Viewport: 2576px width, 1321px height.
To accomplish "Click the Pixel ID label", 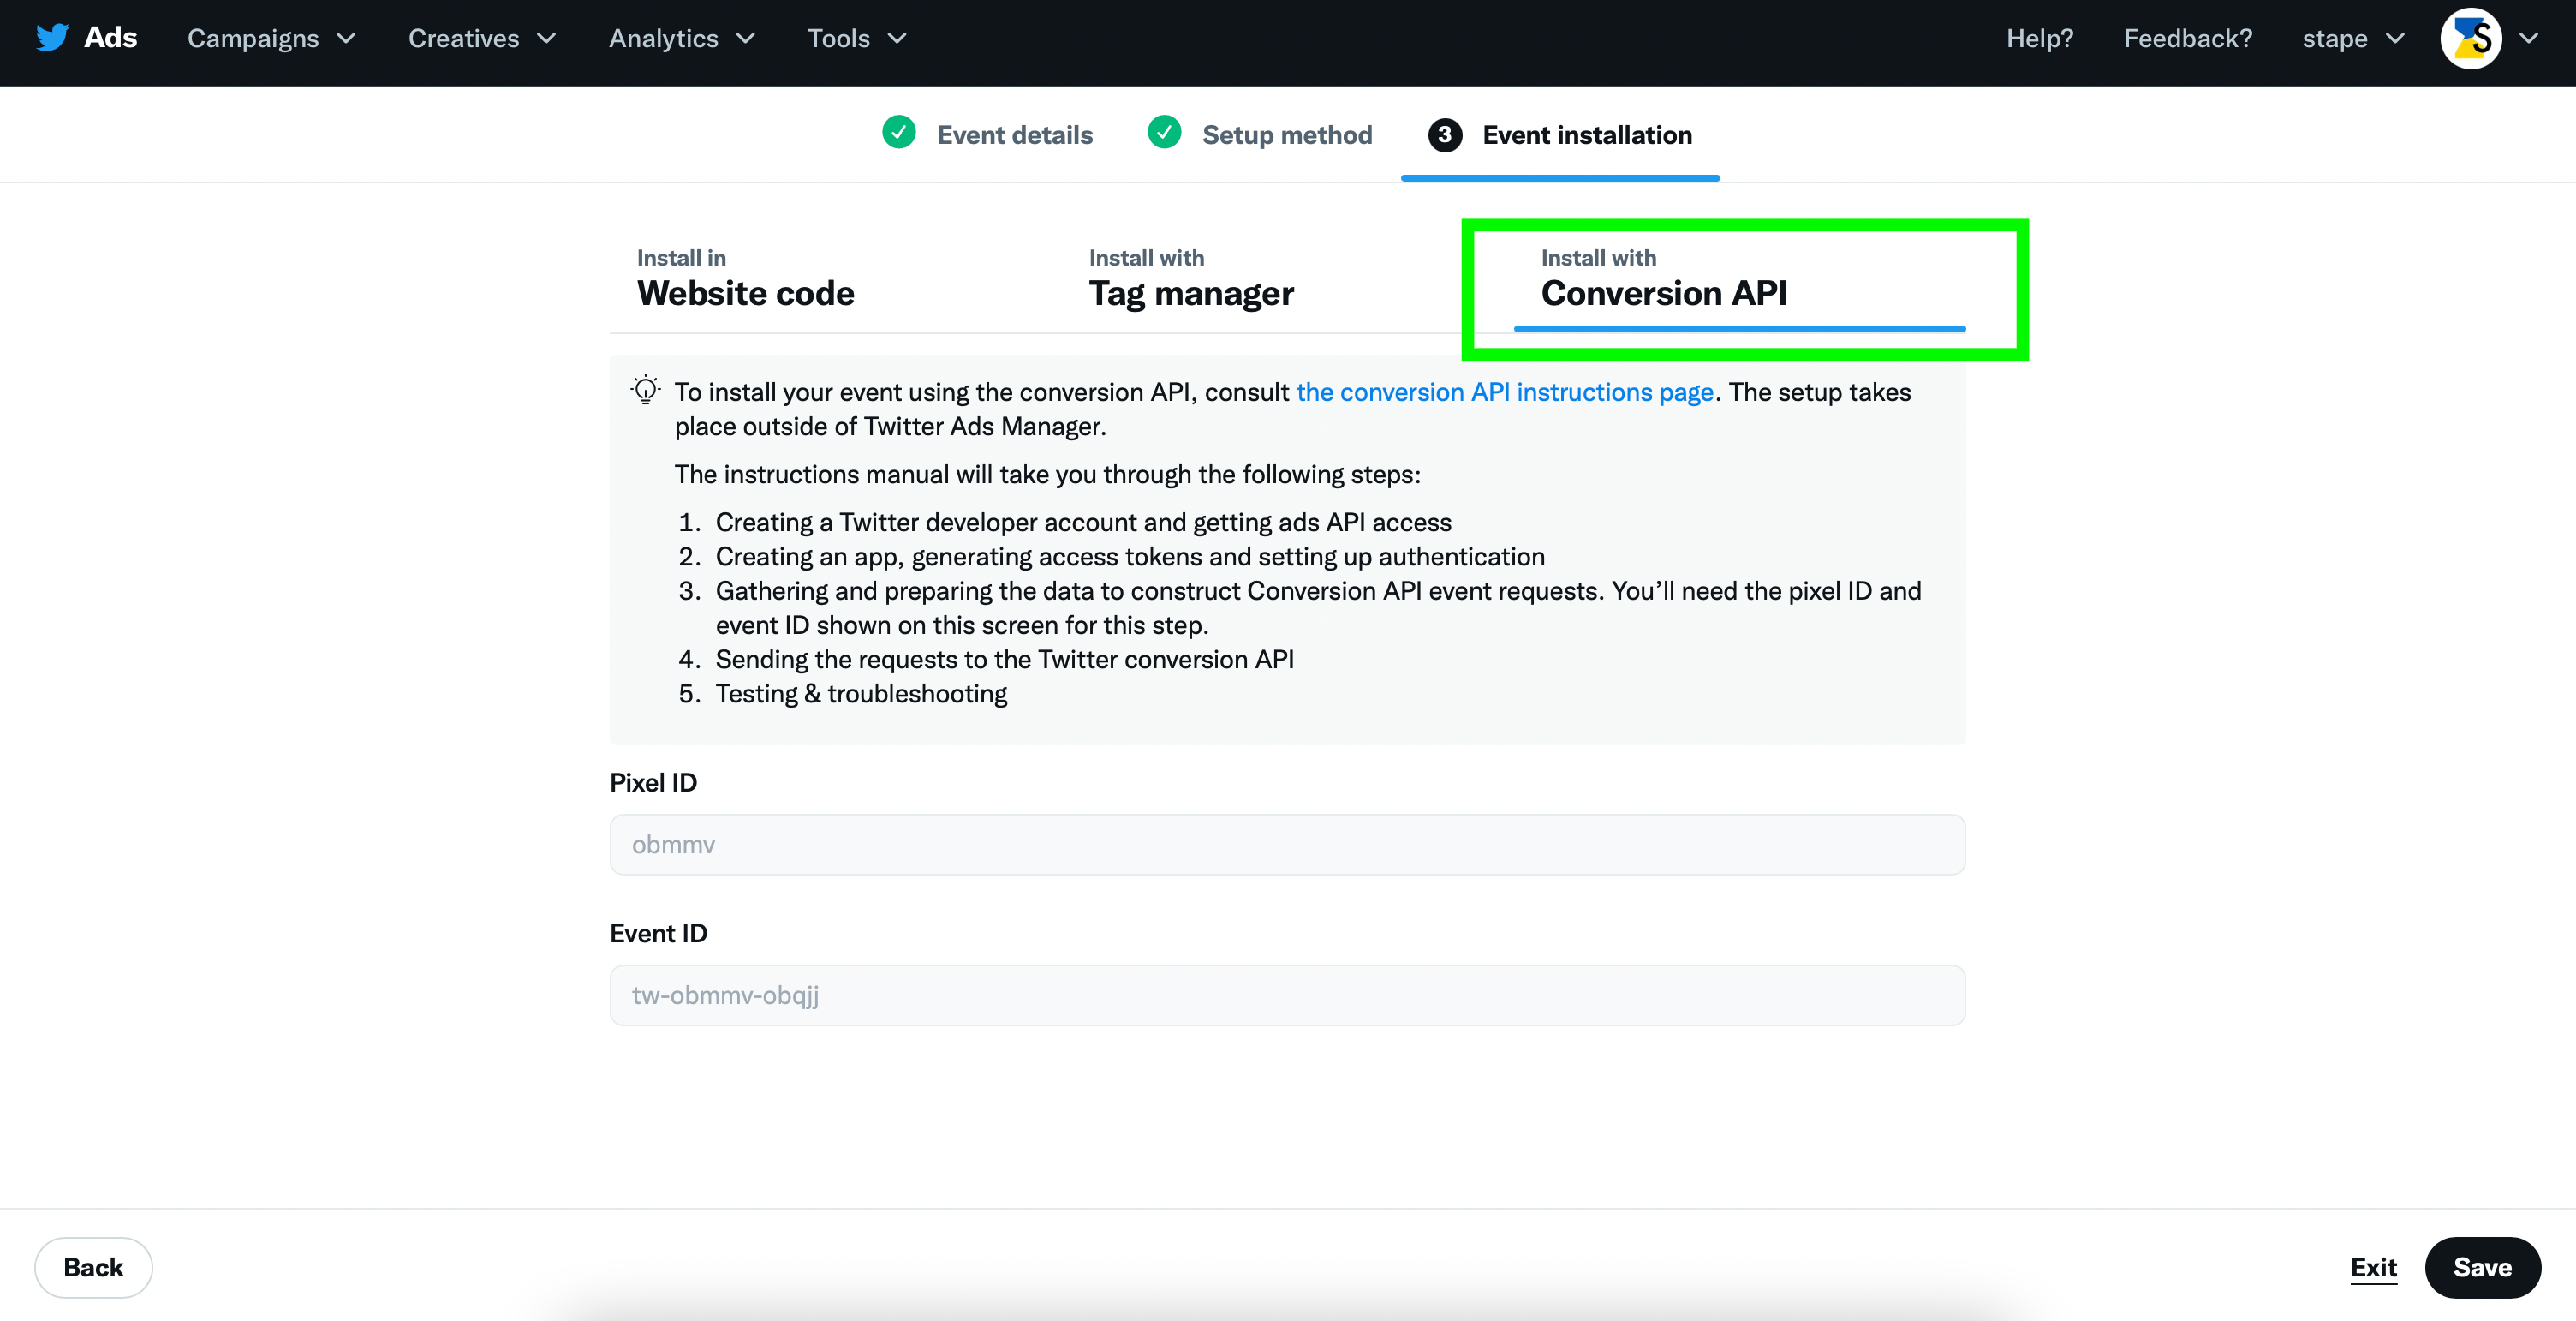I will (653, 782).
